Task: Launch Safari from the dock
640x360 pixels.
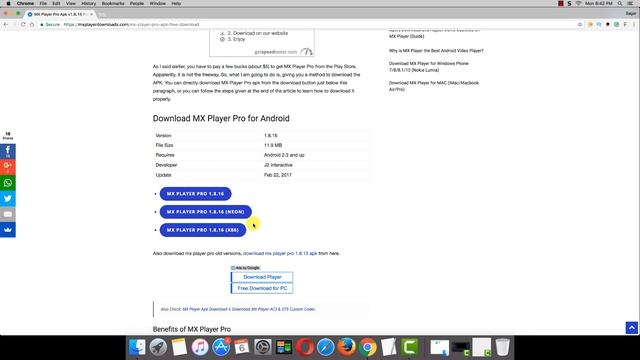Action: coord(326,347)
